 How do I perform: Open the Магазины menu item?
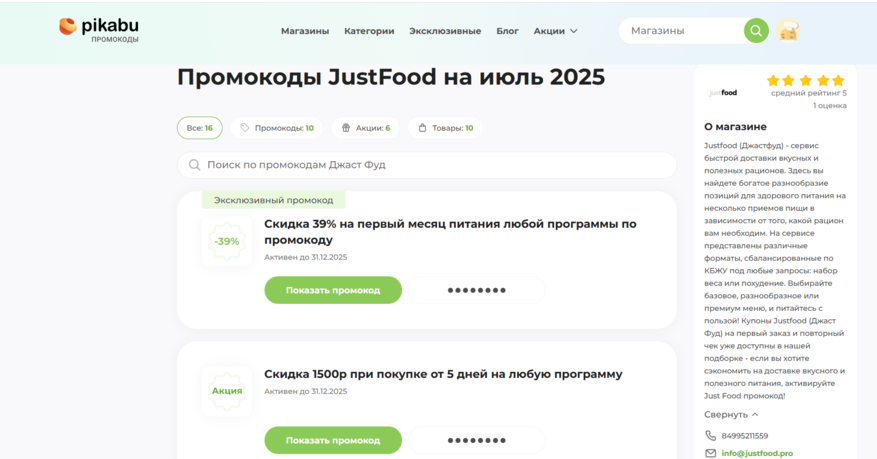[305, 31]
